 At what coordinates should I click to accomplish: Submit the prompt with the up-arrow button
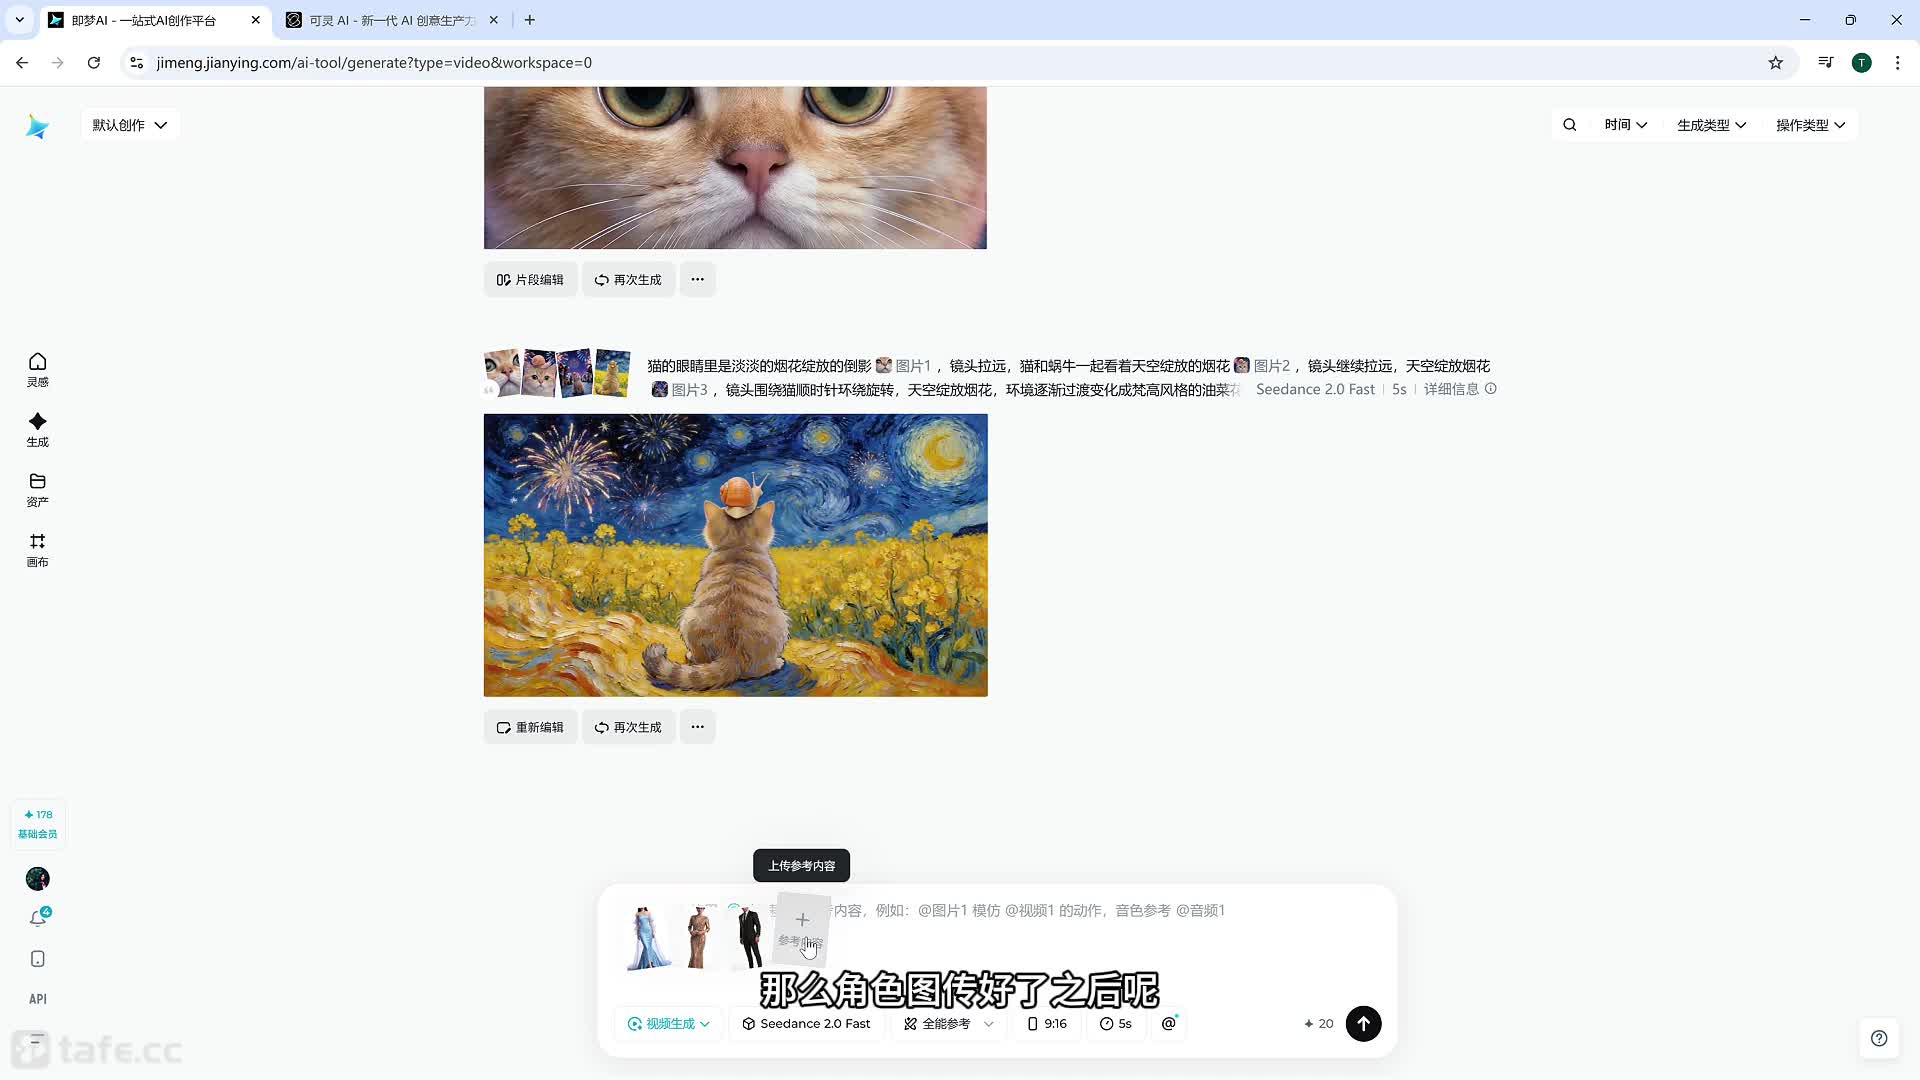click(x=1364, y=1023)
